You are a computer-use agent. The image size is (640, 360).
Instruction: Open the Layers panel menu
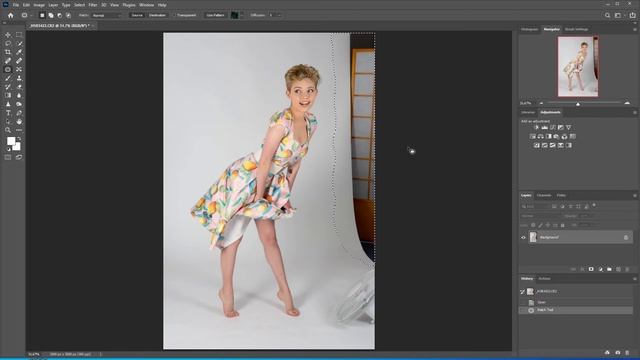(635, 196)
